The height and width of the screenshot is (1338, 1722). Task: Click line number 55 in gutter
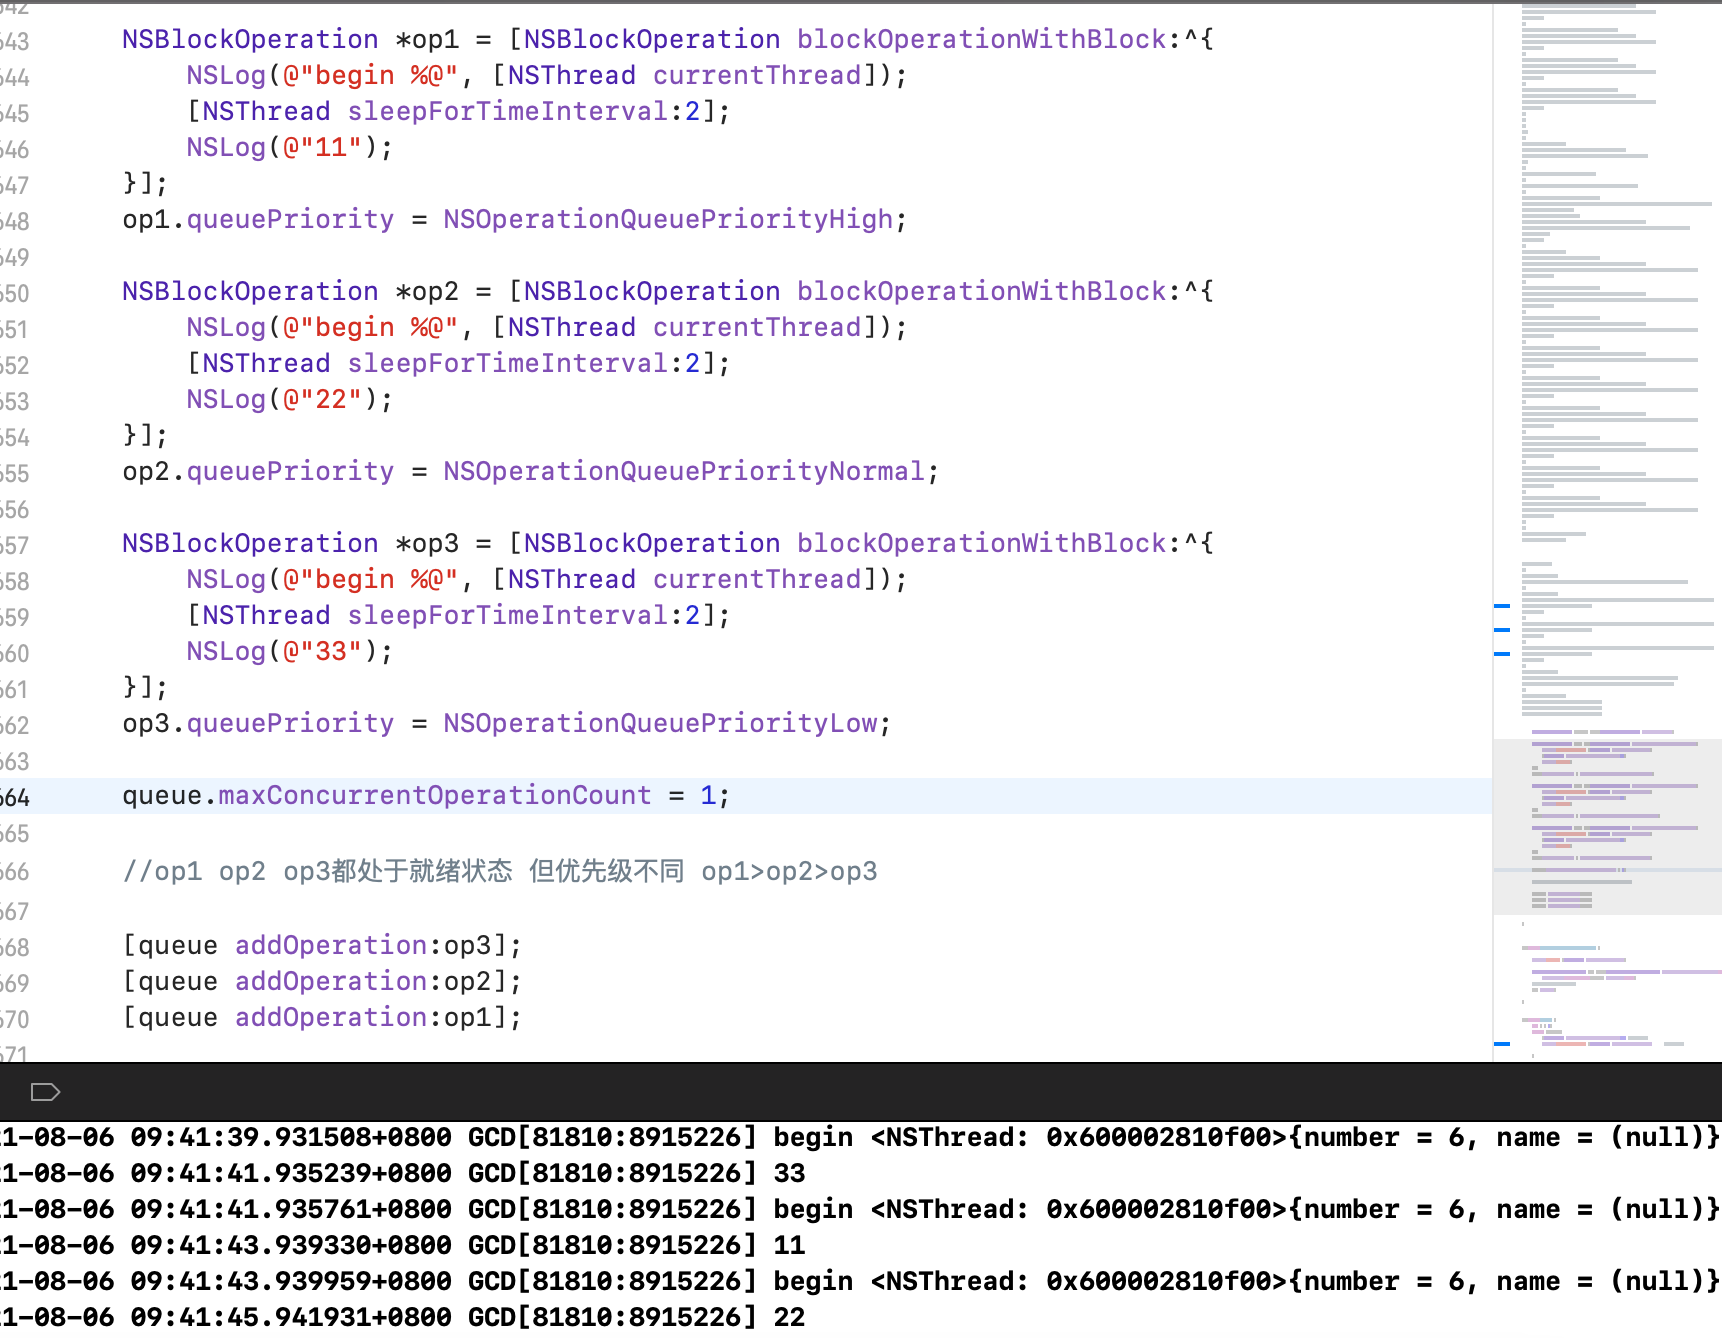point(15,474)
